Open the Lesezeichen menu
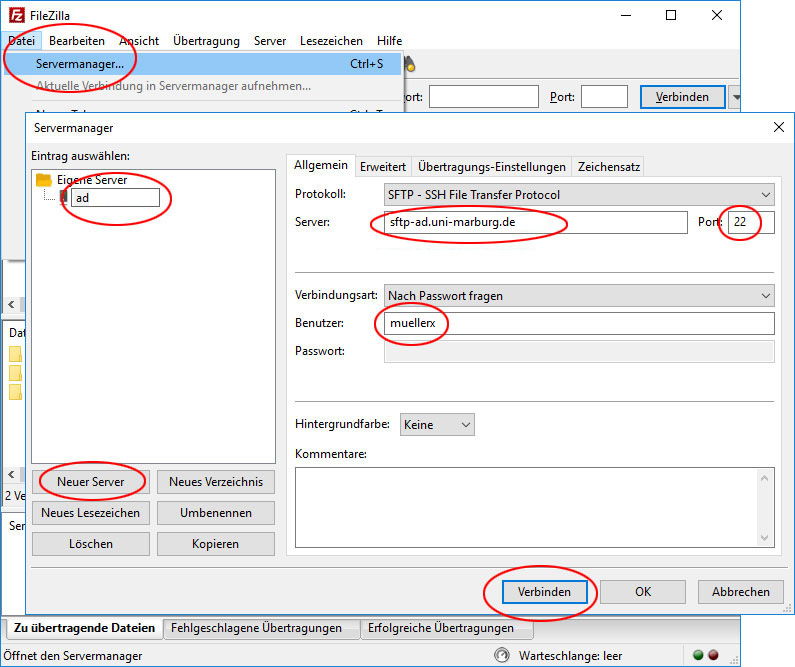Viewport: 795px width, 667px height. tap(331, 41)
